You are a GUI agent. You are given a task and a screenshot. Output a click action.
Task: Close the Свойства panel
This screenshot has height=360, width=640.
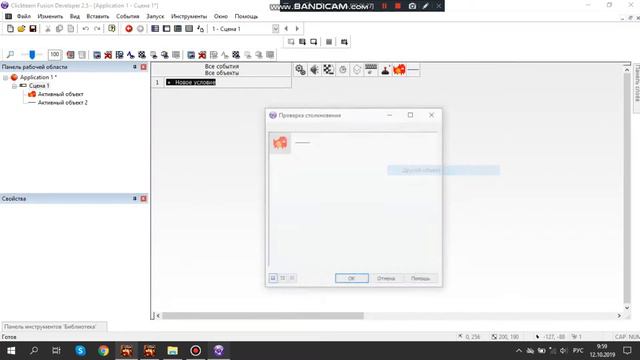click(144, 198)
